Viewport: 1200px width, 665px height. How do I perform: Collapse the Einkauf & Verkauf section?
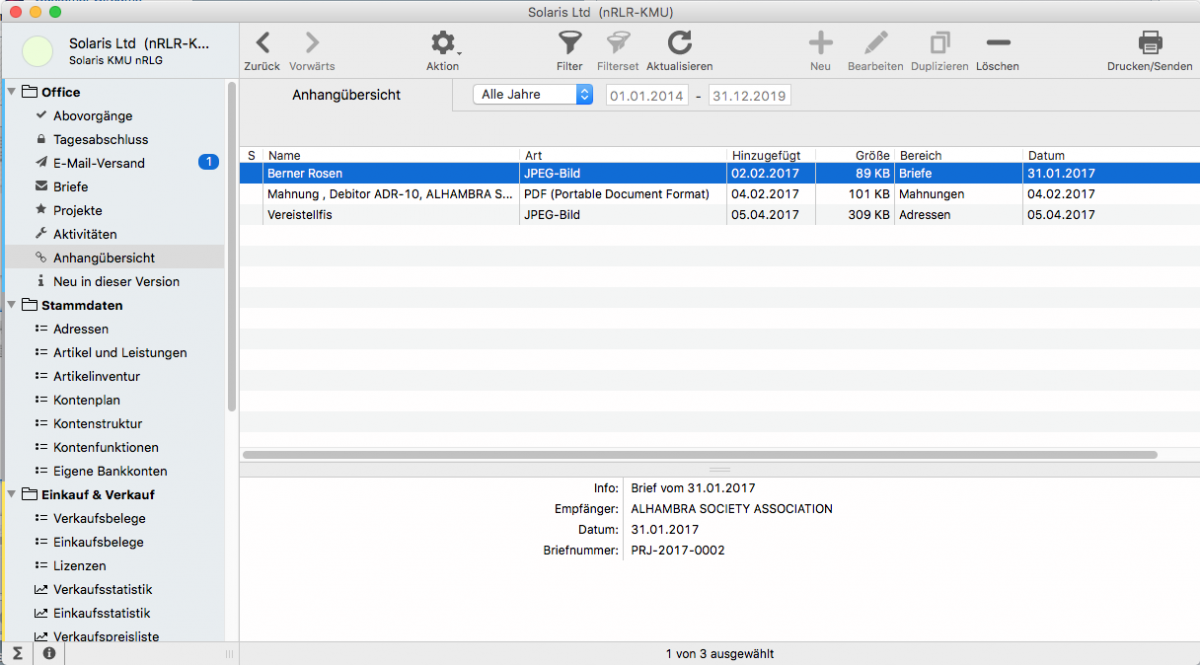[12, 494]
